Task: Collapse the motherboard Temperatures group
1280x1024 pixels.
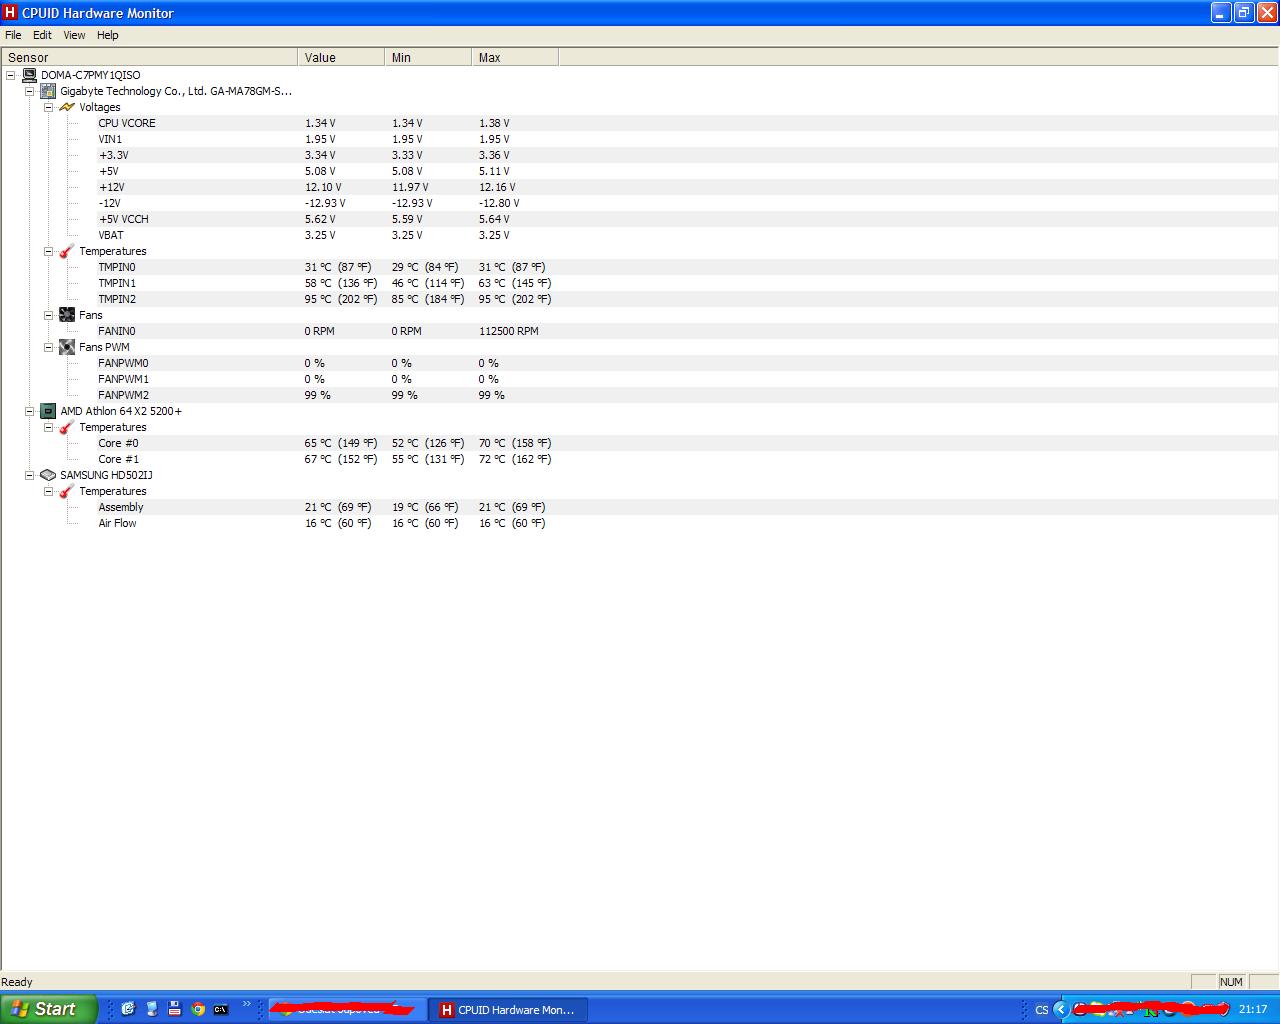Action: pyautogui.click(x=48, y=251)
